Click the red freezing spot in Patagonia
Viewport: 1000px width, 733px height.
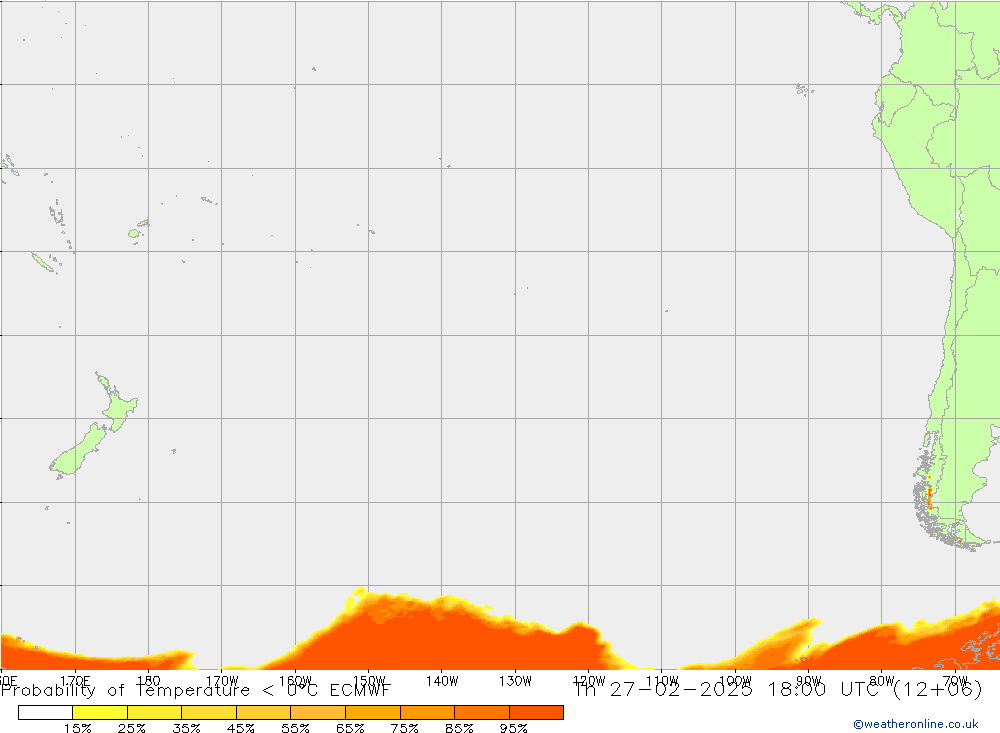930,498
